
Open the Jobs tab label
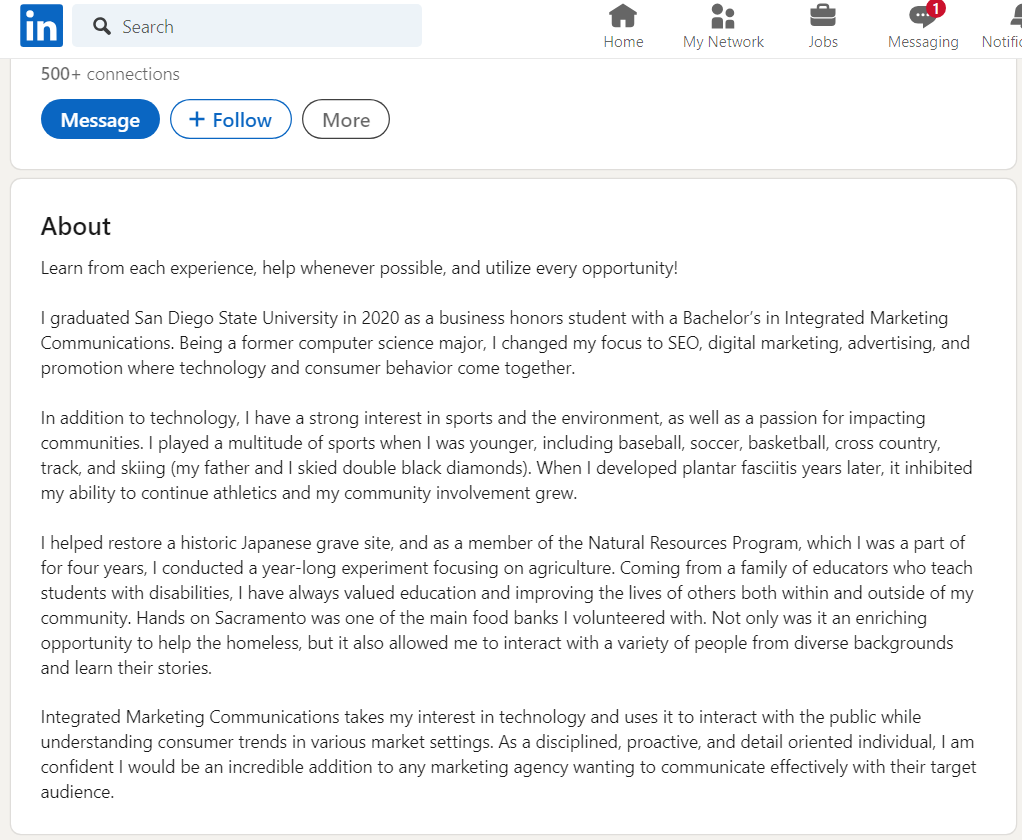pyautogui.click(x=822, y=42)
